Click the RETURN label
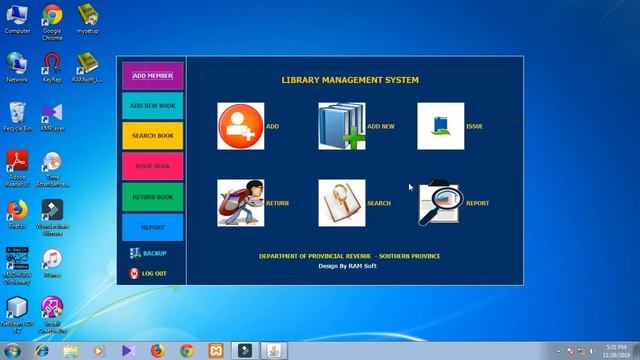The image size is (640, 360). 278,203
